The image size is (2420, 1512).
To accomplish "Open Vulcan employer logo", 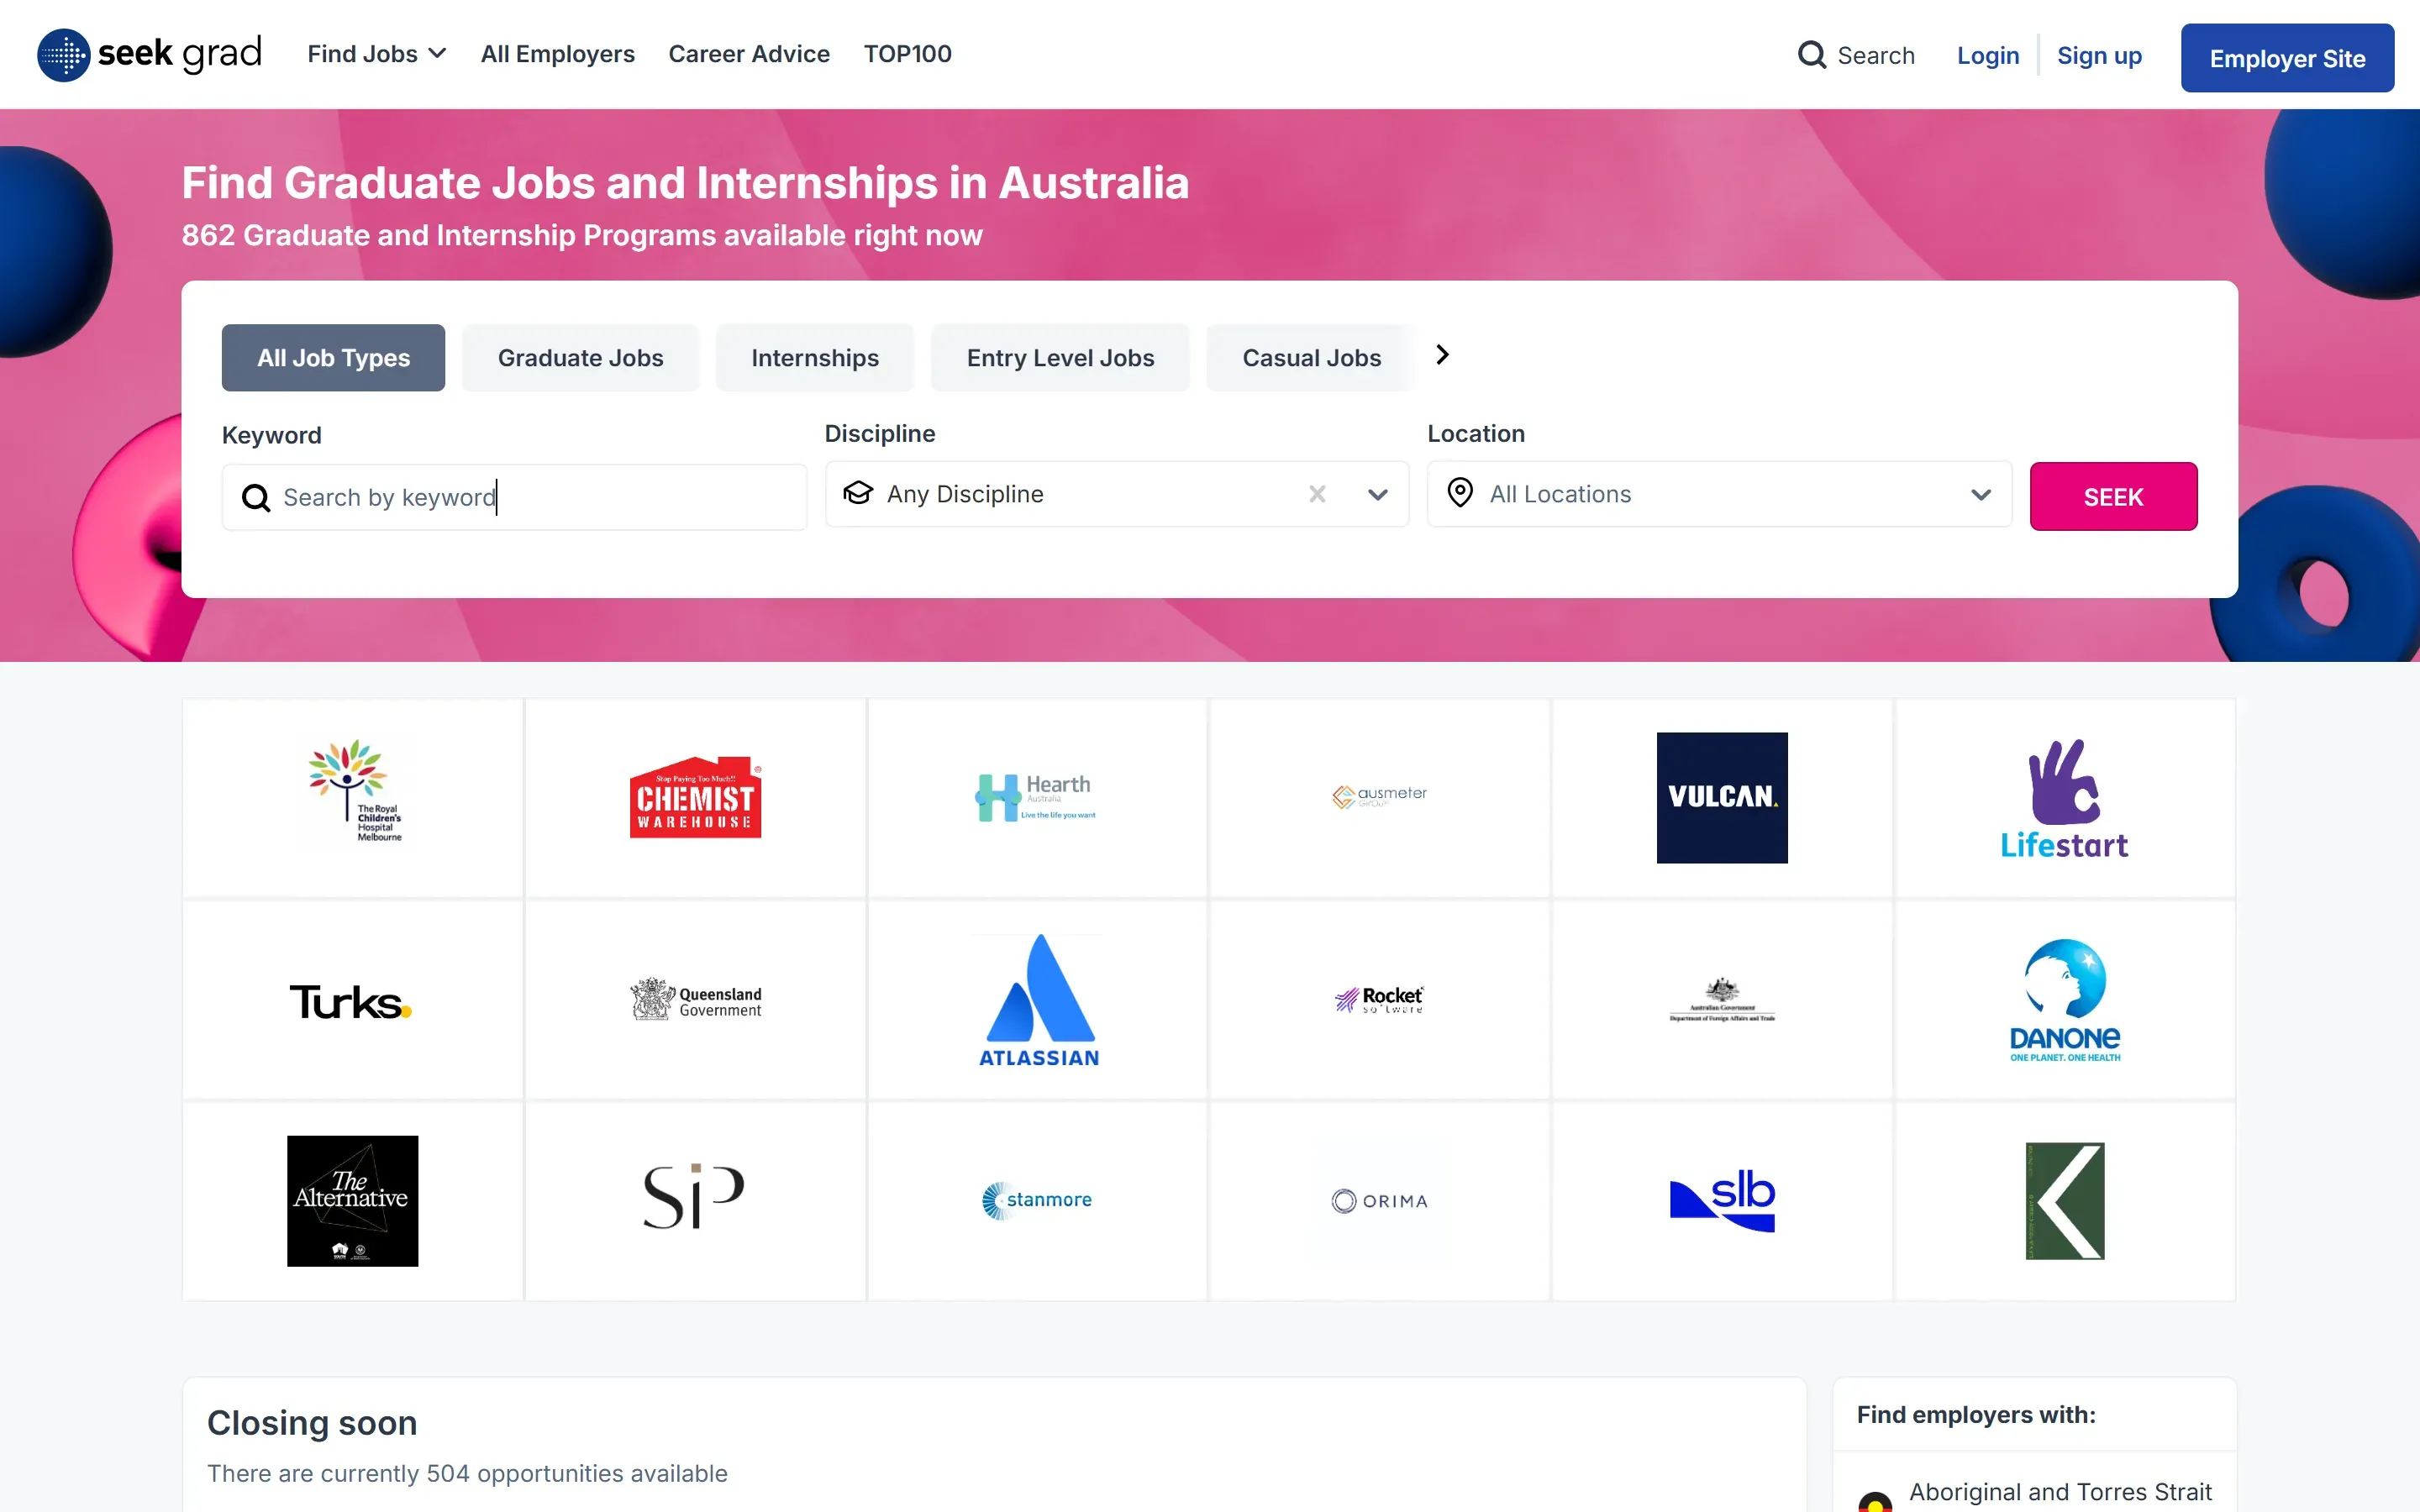I will (x=1722, y=797).
